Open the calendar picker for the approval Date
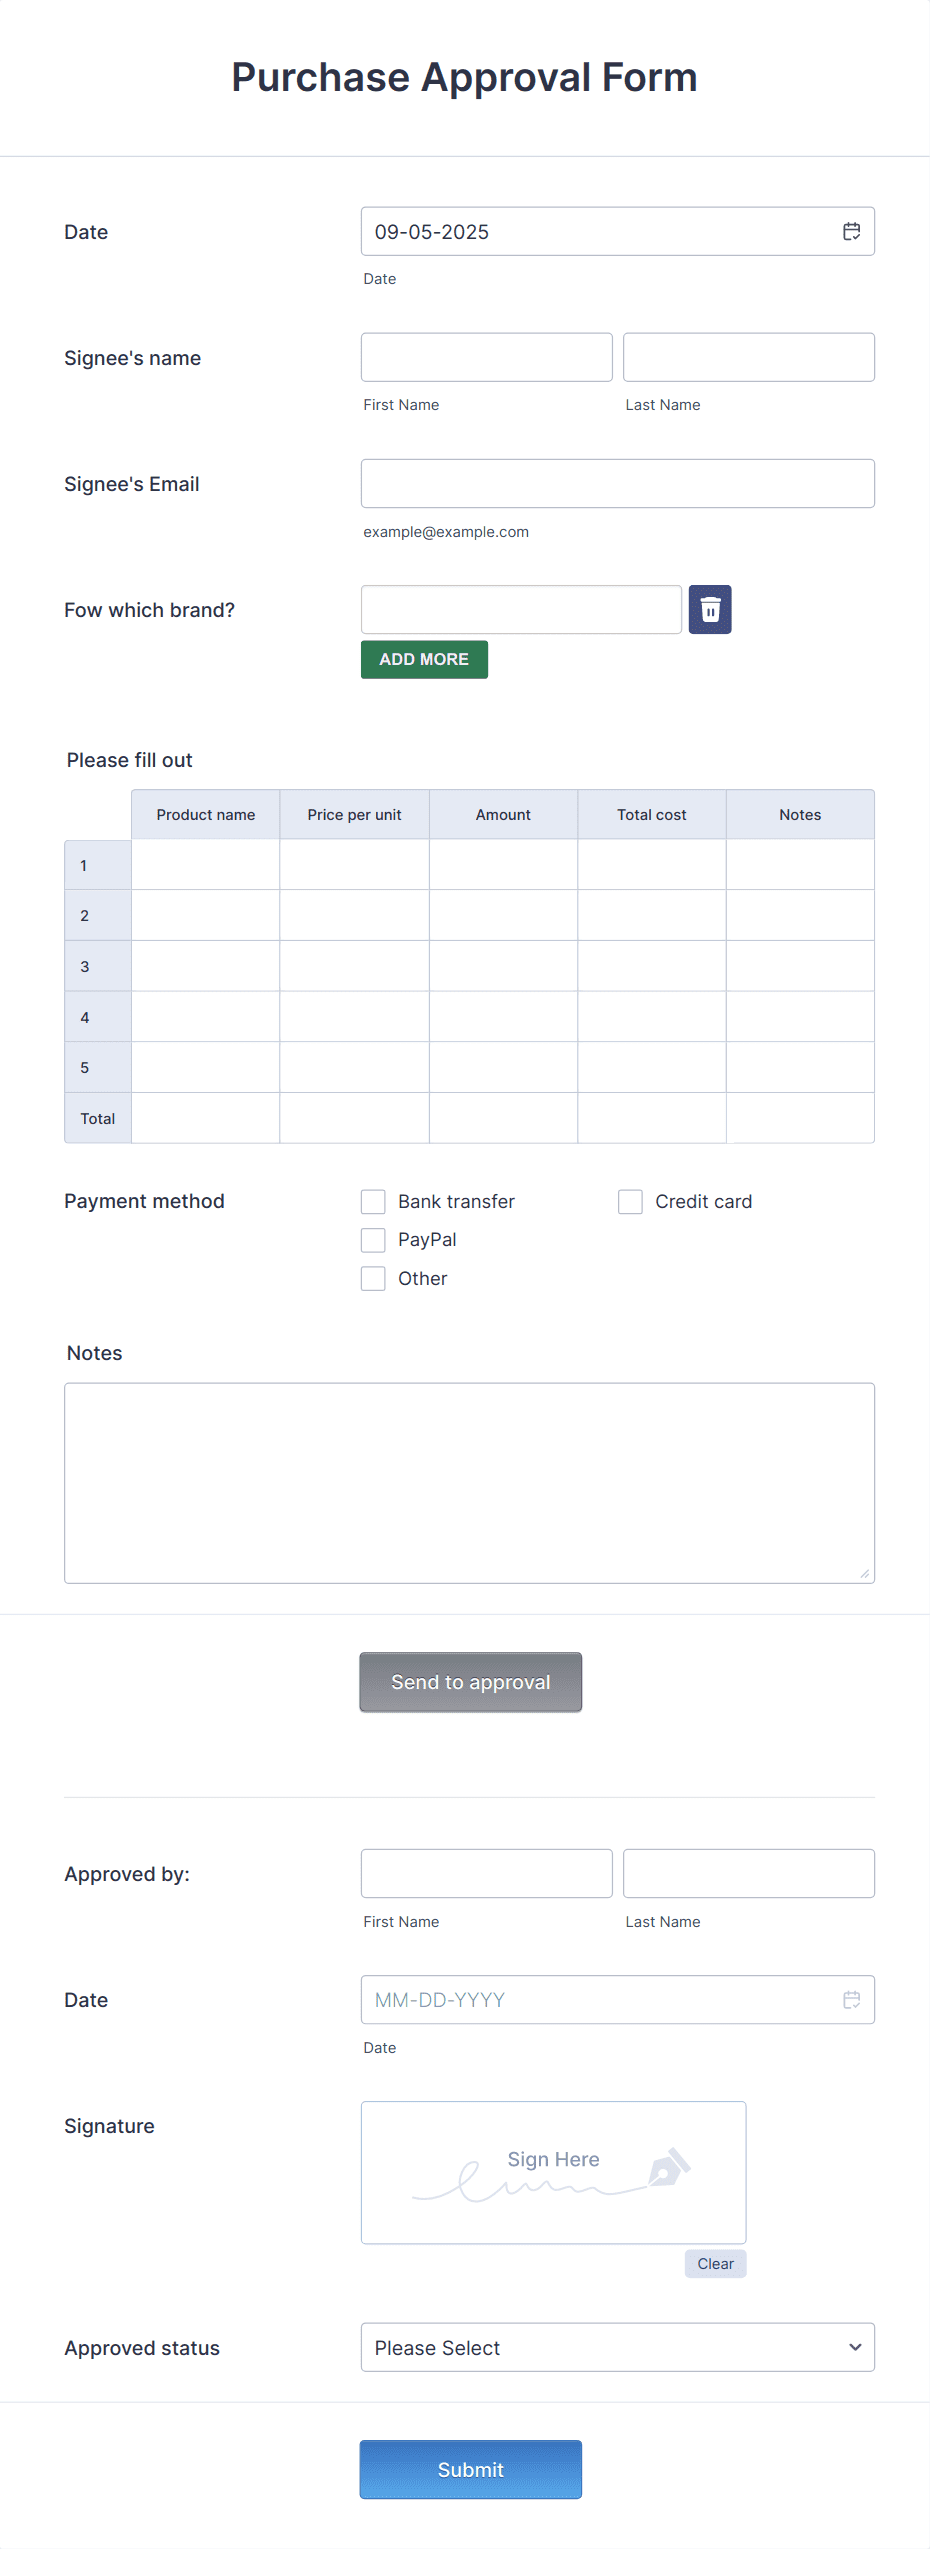930x2549 pixels. pos(852,2000)
